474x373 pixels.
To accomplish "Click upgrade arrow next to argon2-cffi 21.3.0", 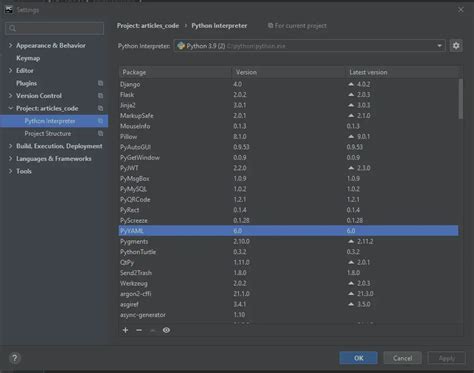I will click(x=351, y=294).
